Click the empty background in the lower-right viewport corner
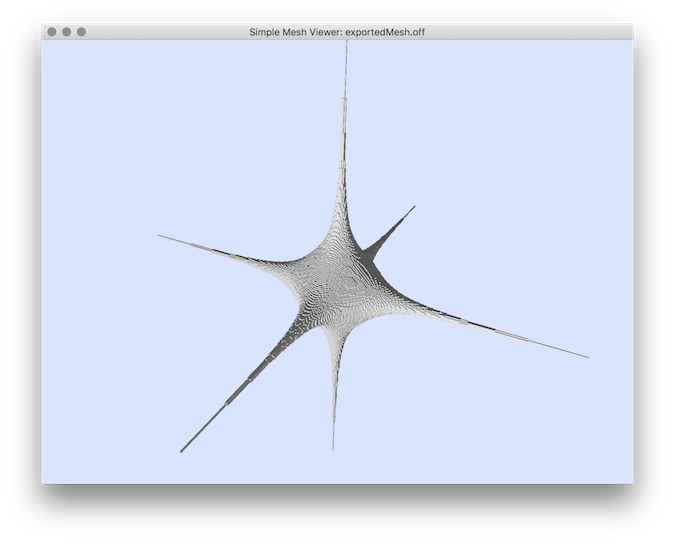The width and height of the screenshot is (675, 543). click(580, 440)
